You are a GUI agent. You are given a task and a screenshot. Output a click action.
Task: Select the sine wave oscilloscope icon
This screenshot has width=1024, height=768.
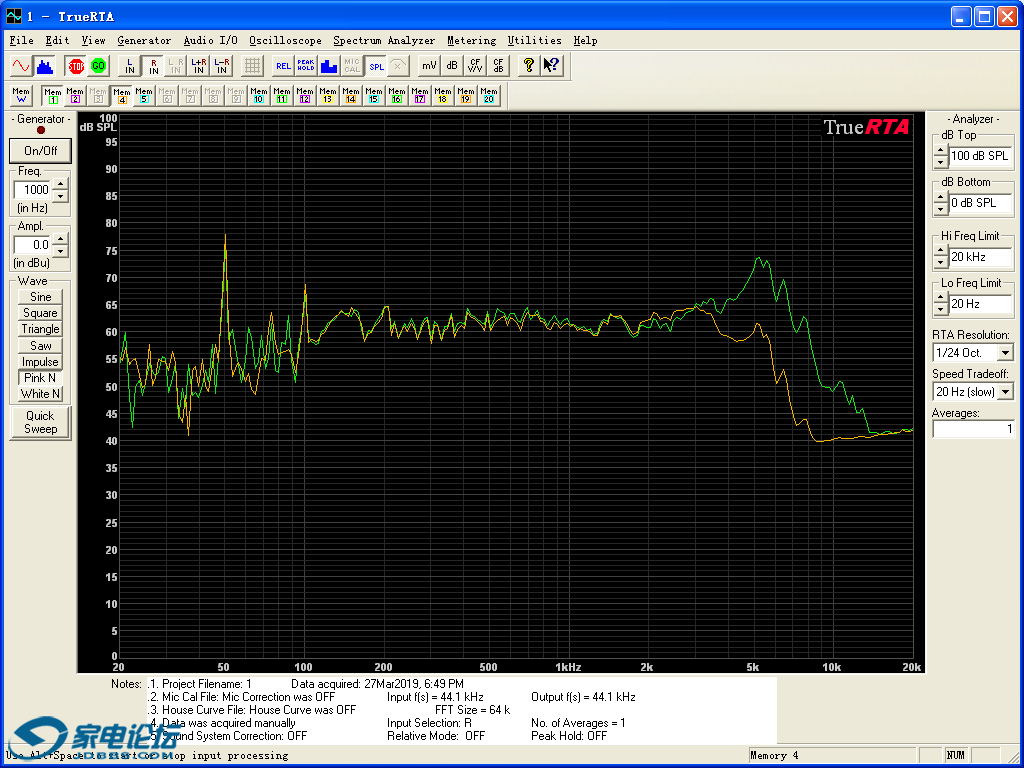pyautogui.click(x=21, y=66)
